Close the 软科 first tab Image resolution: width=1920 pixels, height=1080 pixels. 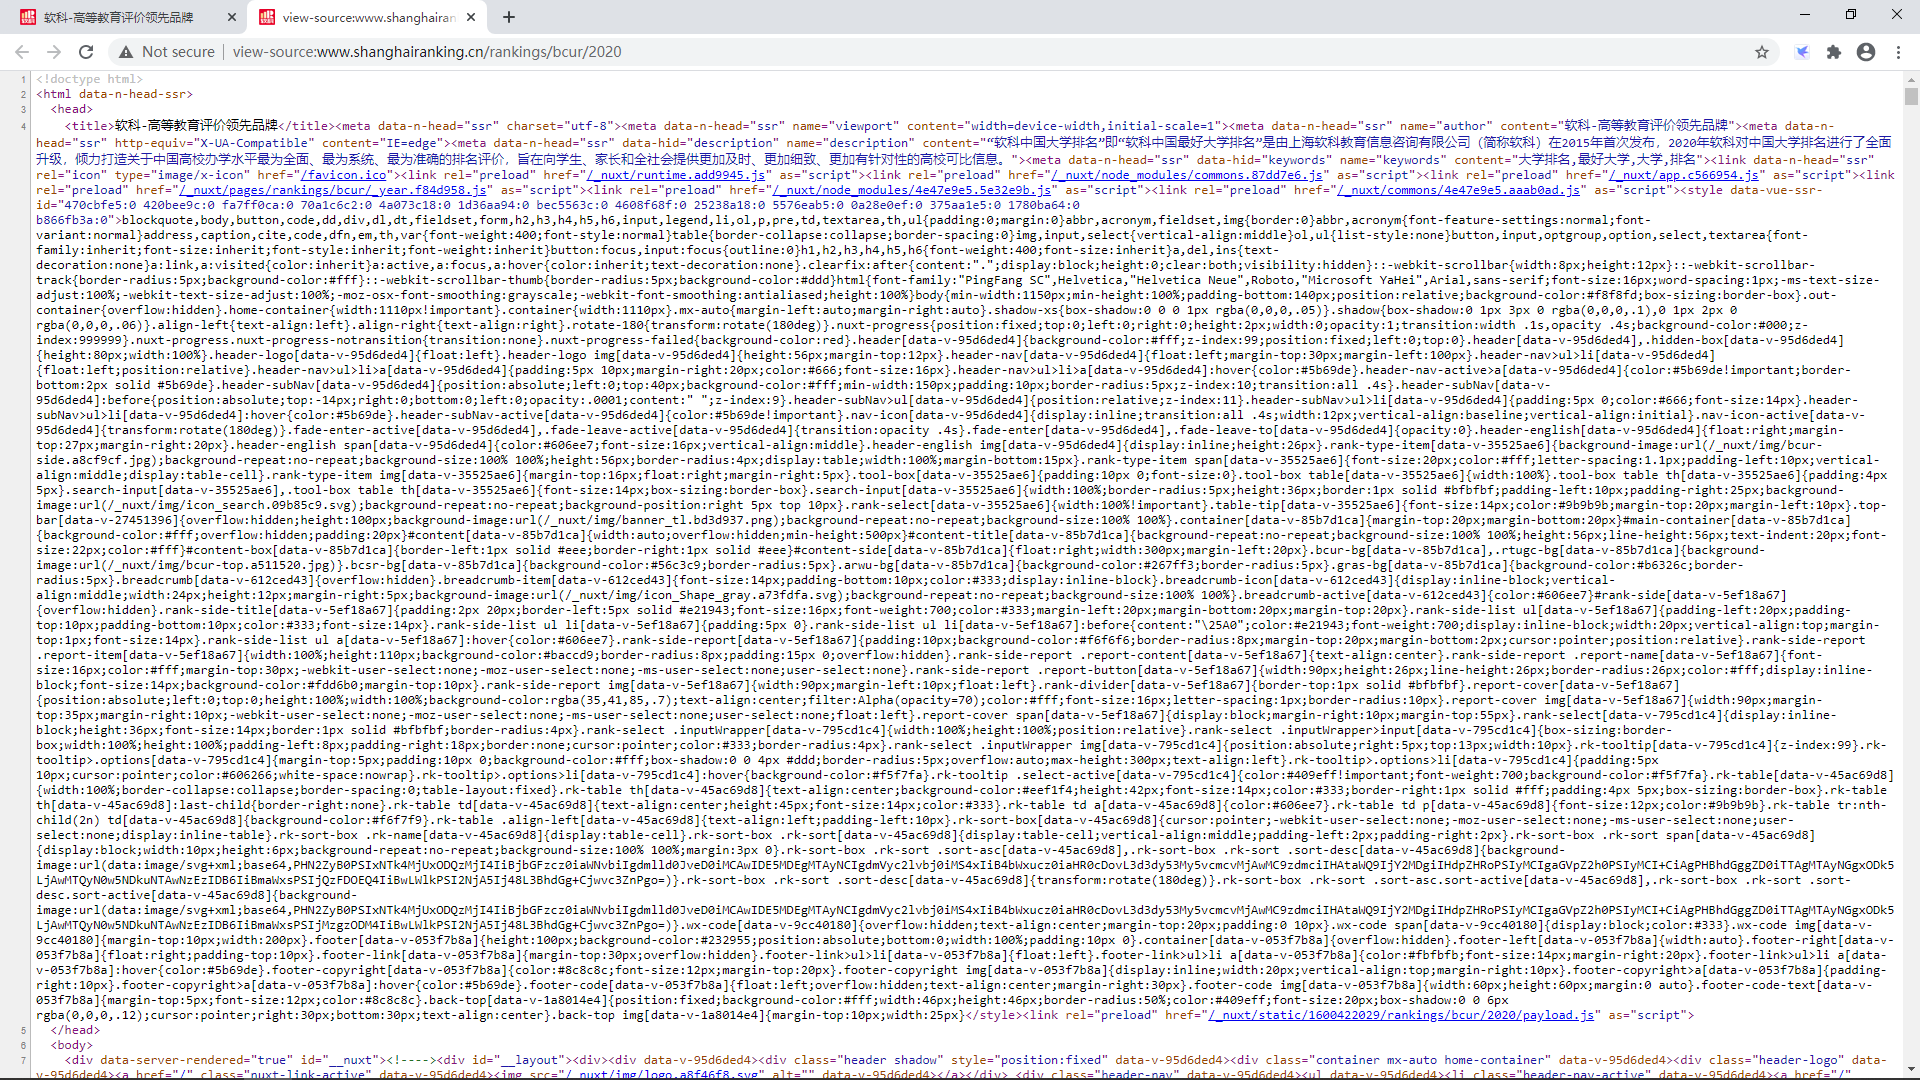coord(232,17)
